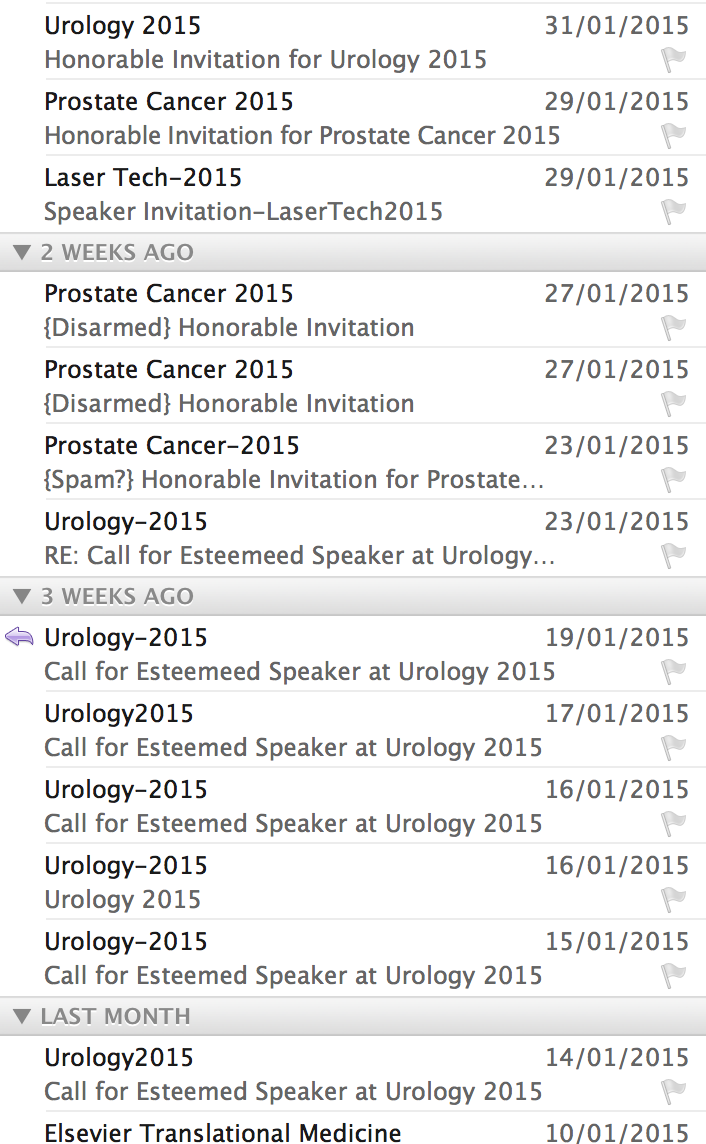Image resolution: width=706 pixels, height=1144 pixels.
Task: Toggle flag on the 19/01/2015 Urology-2015 email
Action: click(675, 672)
